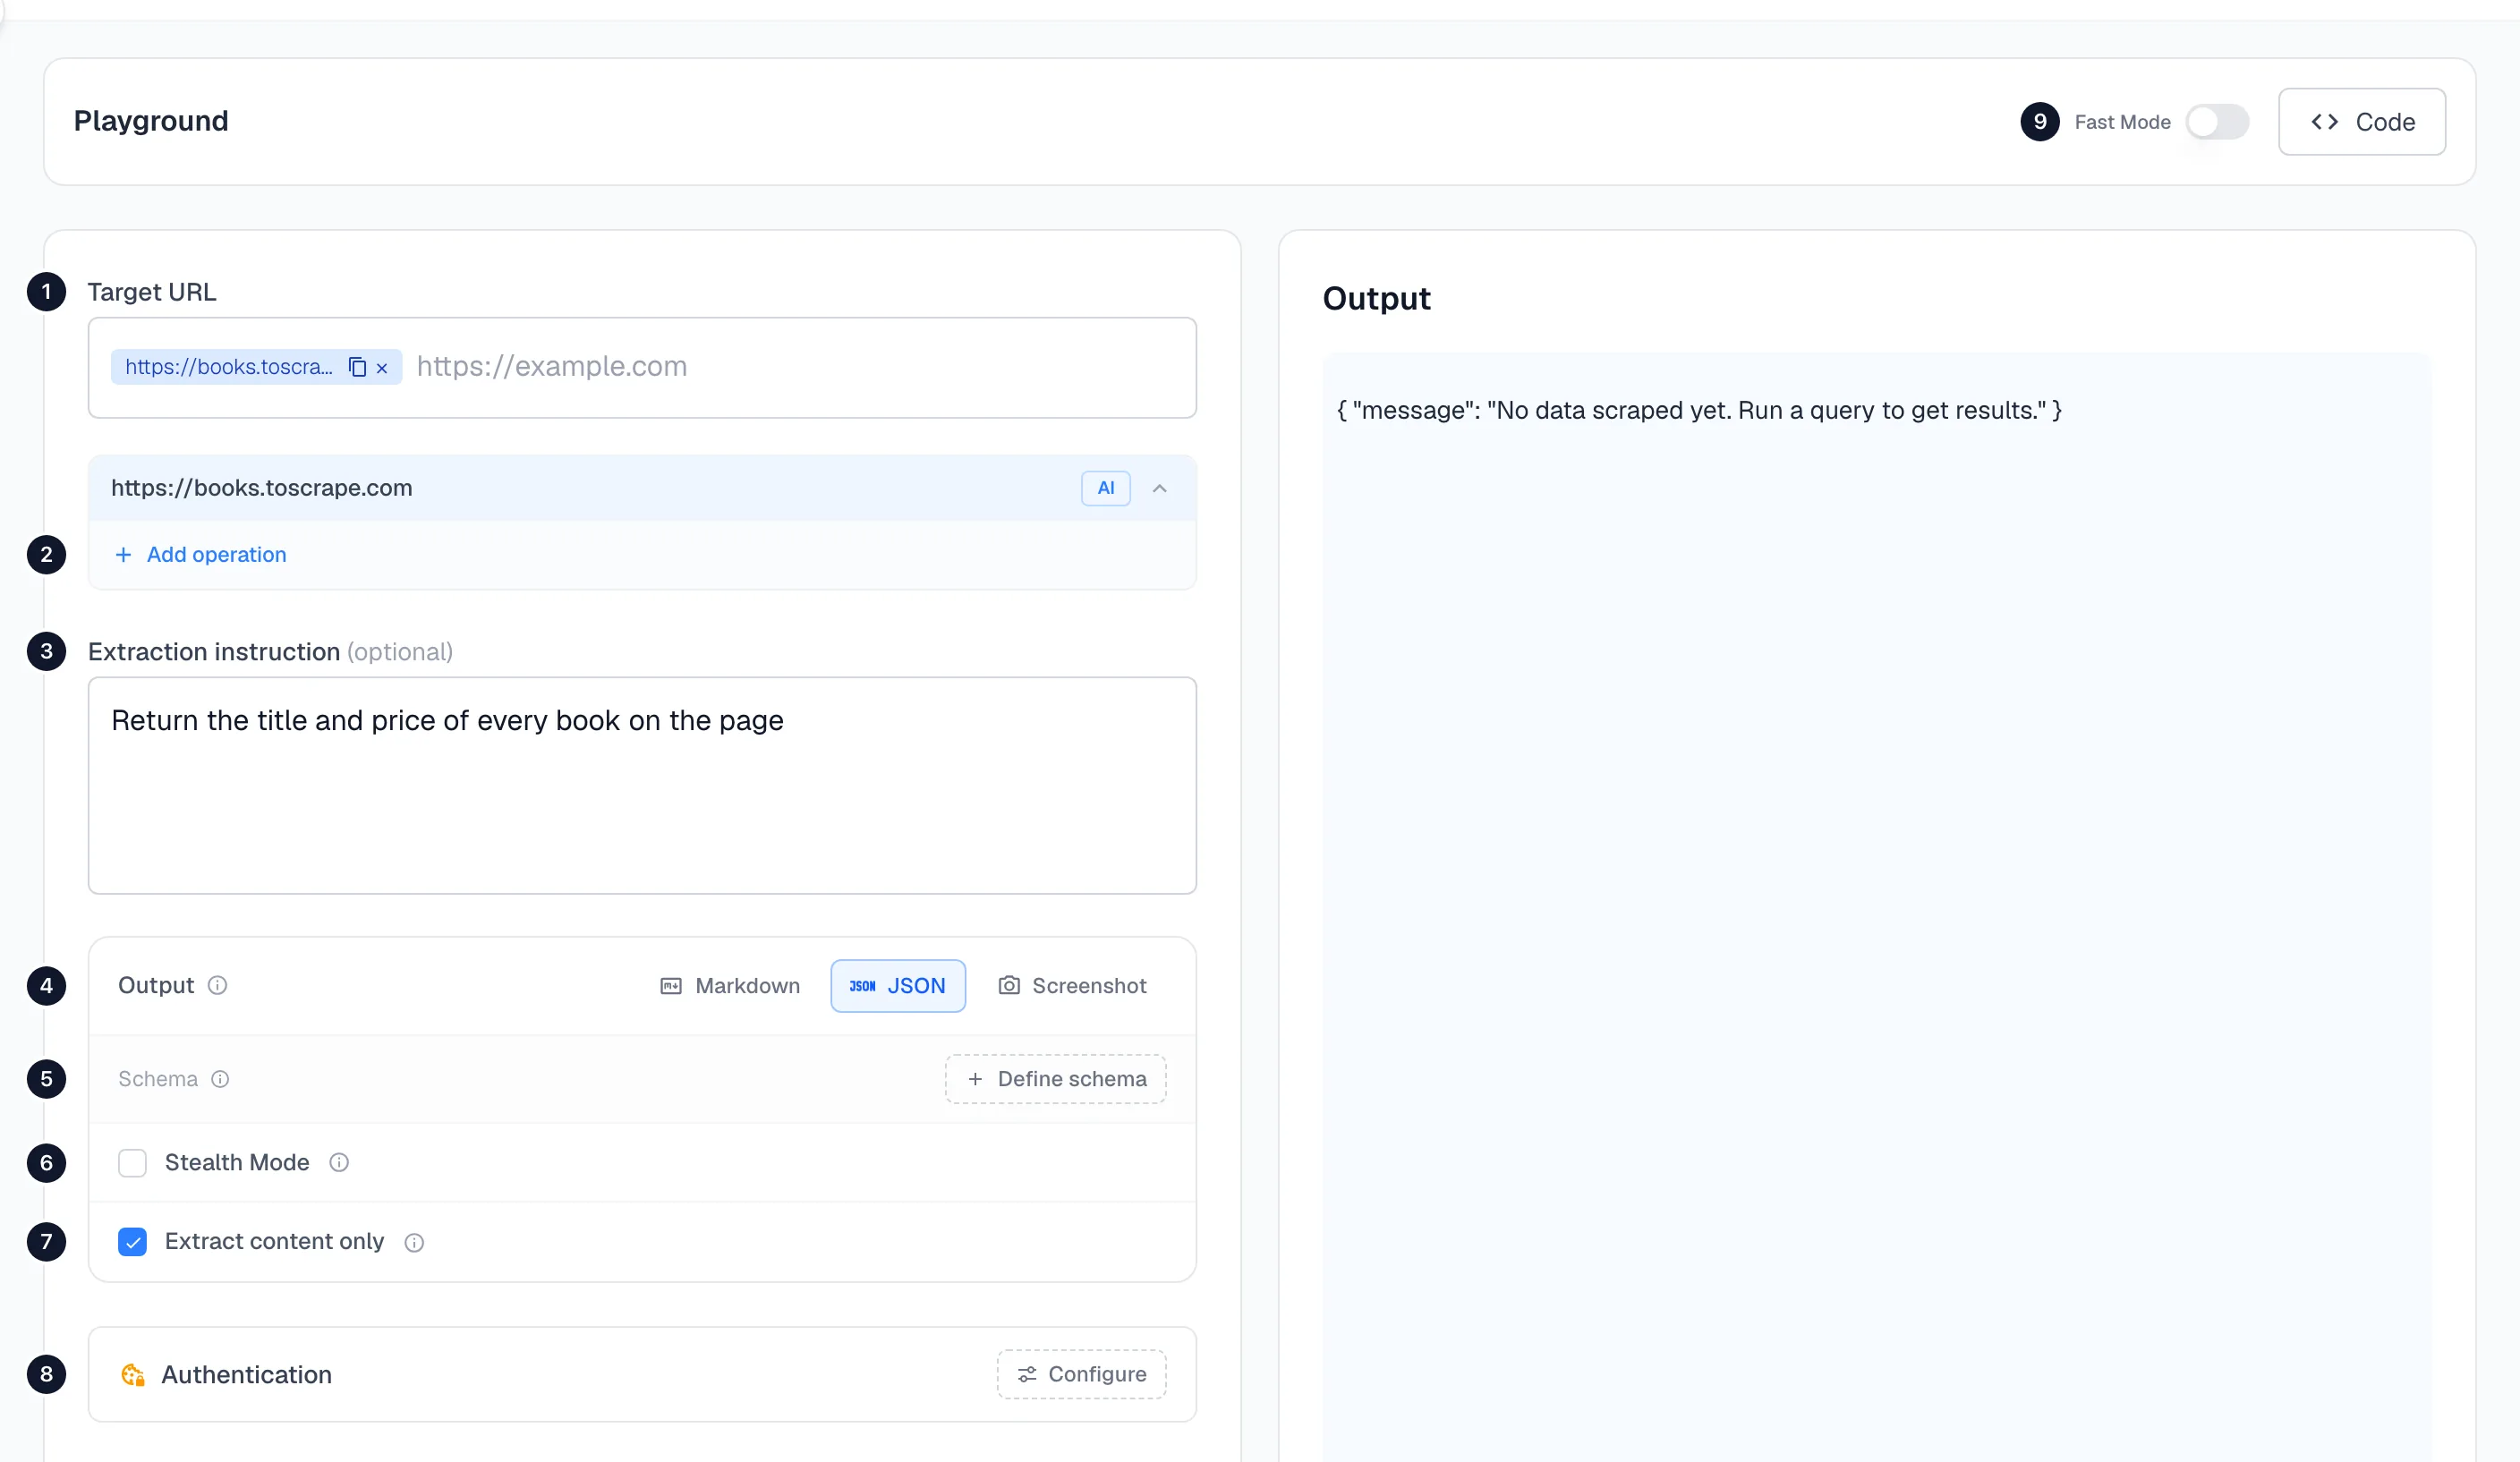Toggle Fast Mode switch
The width and height of the screenshot is (2520, 1462).
click(2217, 122)
